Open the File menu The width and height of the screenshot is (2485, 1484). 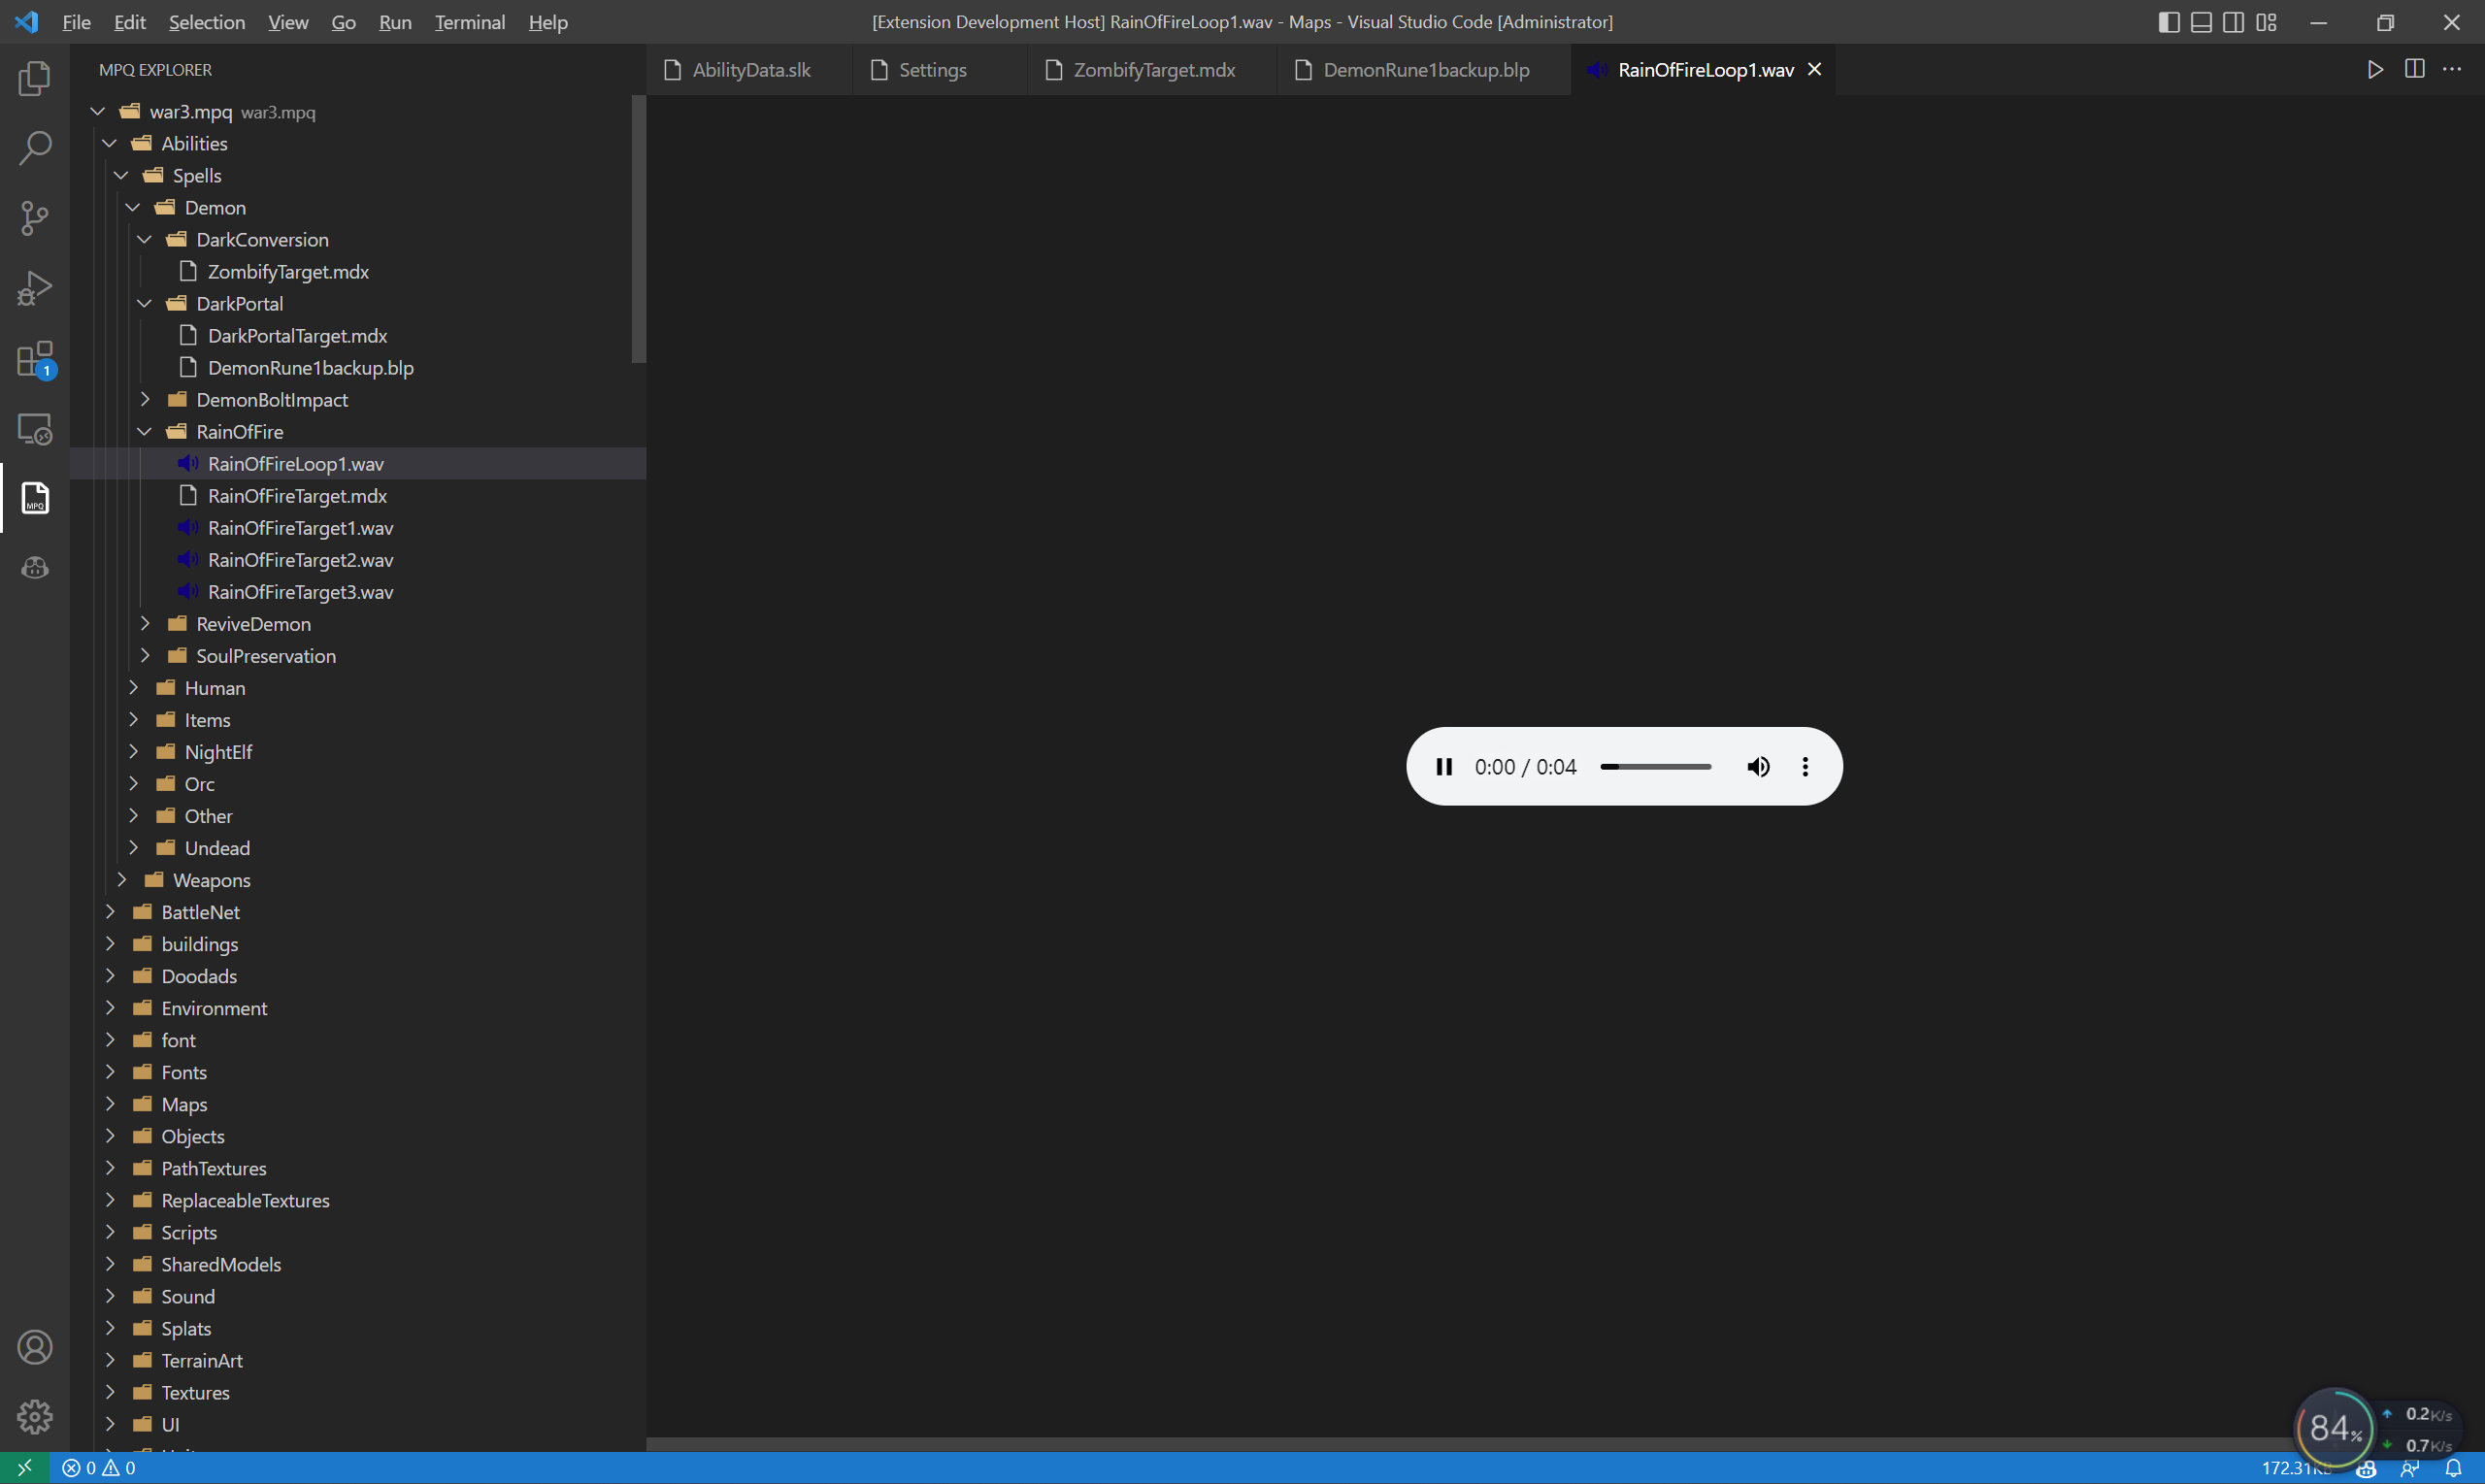pyautogui.click(x=76, y=22)
